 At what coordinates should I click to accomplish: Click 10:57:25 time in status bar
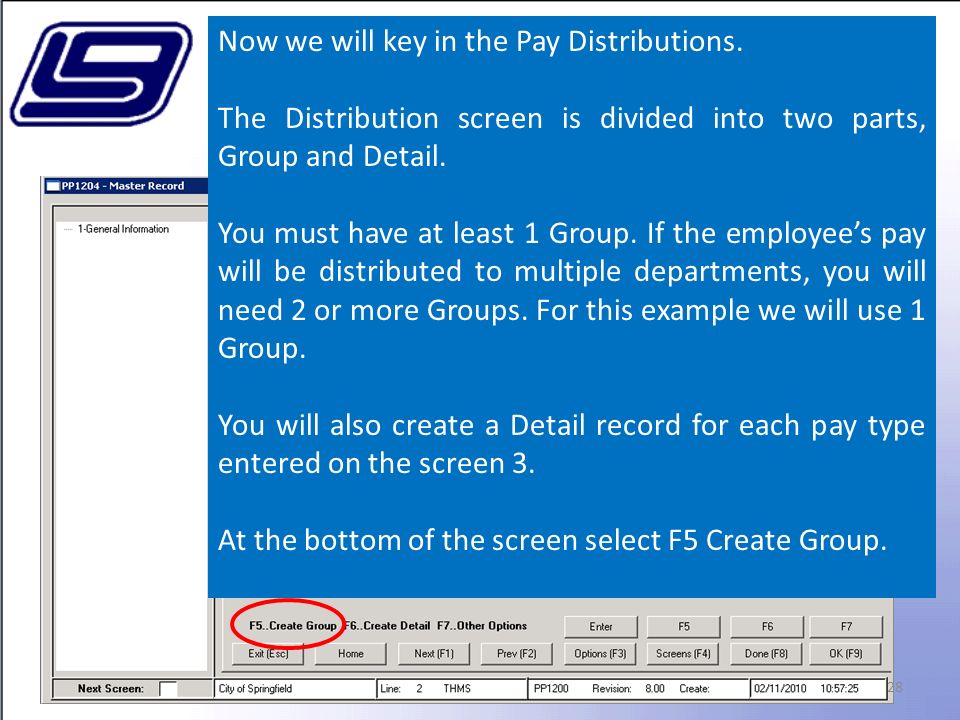pos(839,688)
